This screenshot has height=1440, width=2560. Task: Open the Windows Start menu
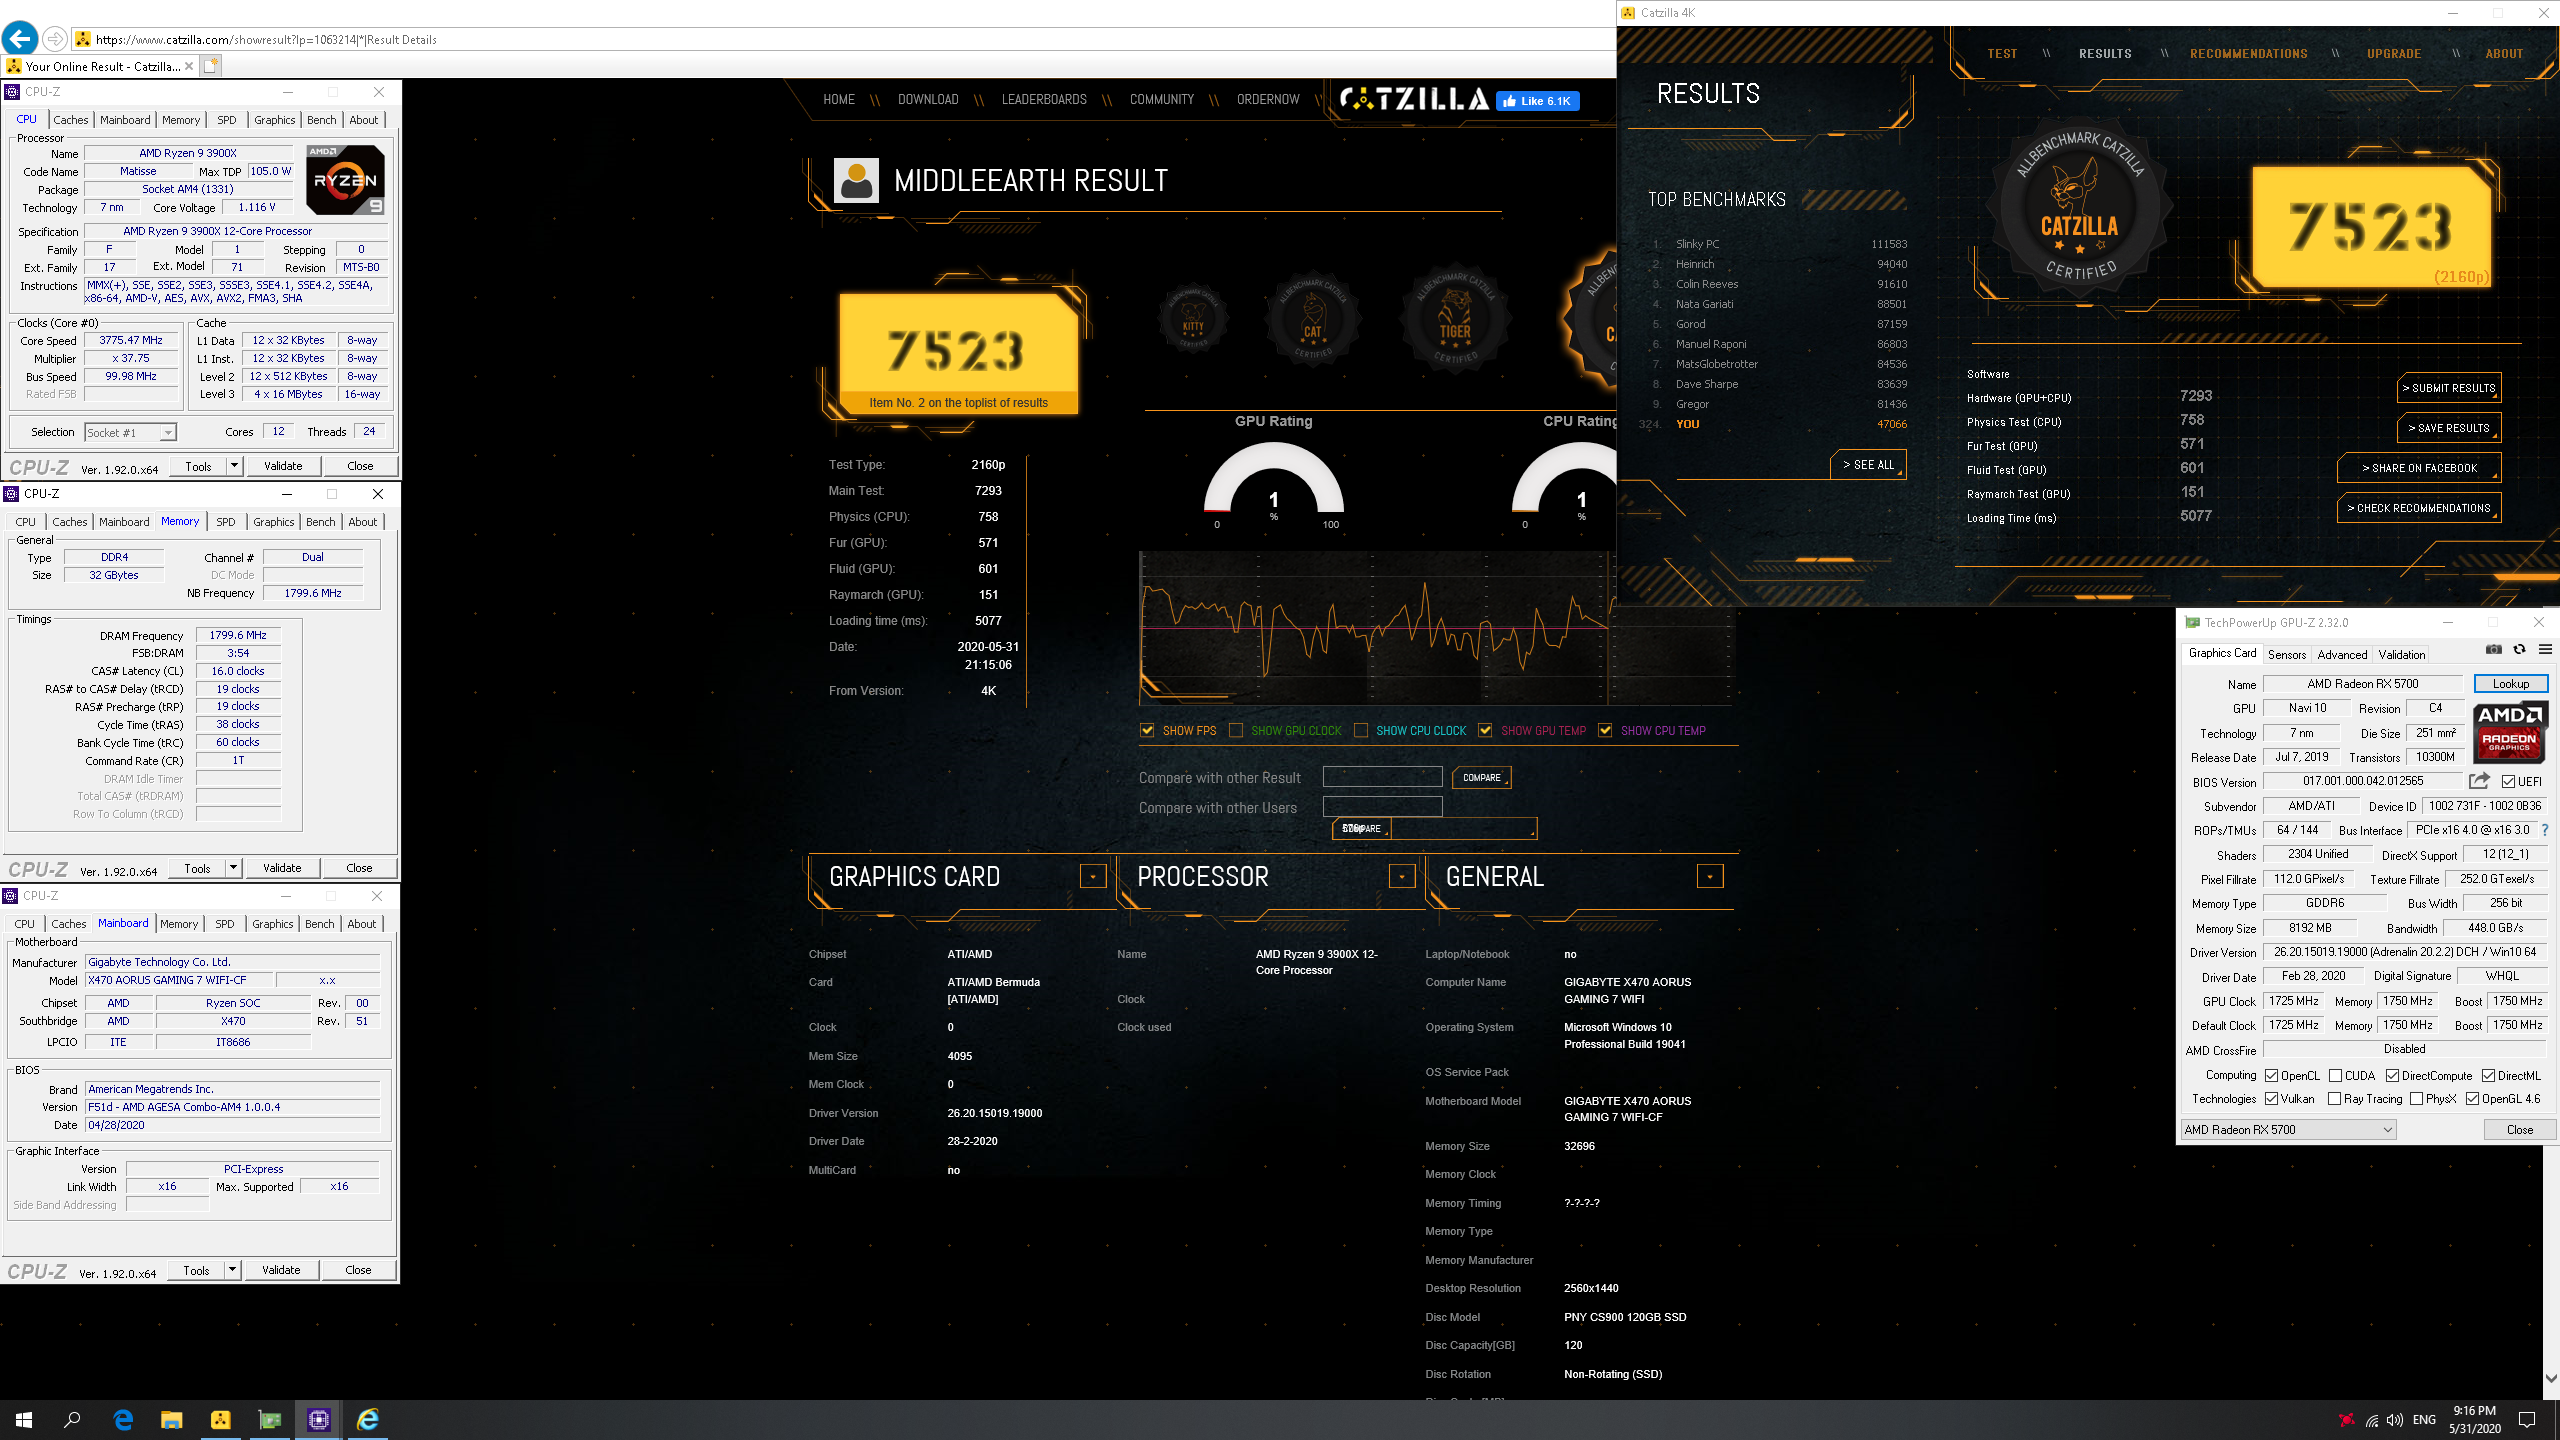click(24, 1420)
